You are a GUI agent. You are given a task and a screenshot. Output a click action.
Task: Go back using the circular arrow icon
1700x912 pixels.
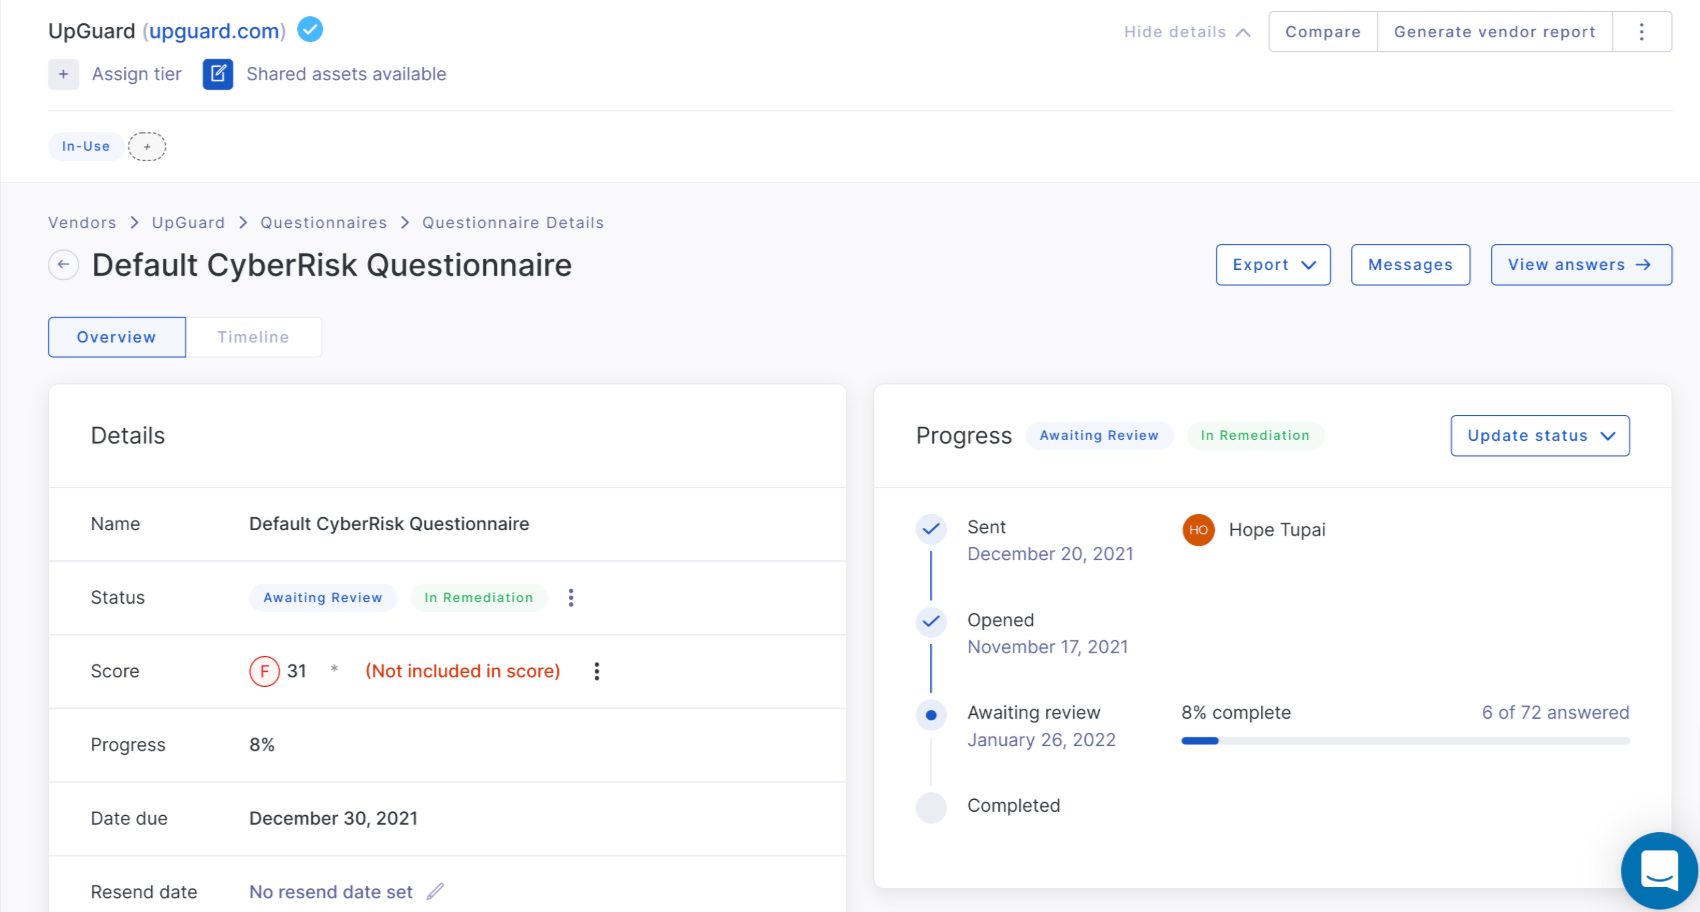(64, 265)
